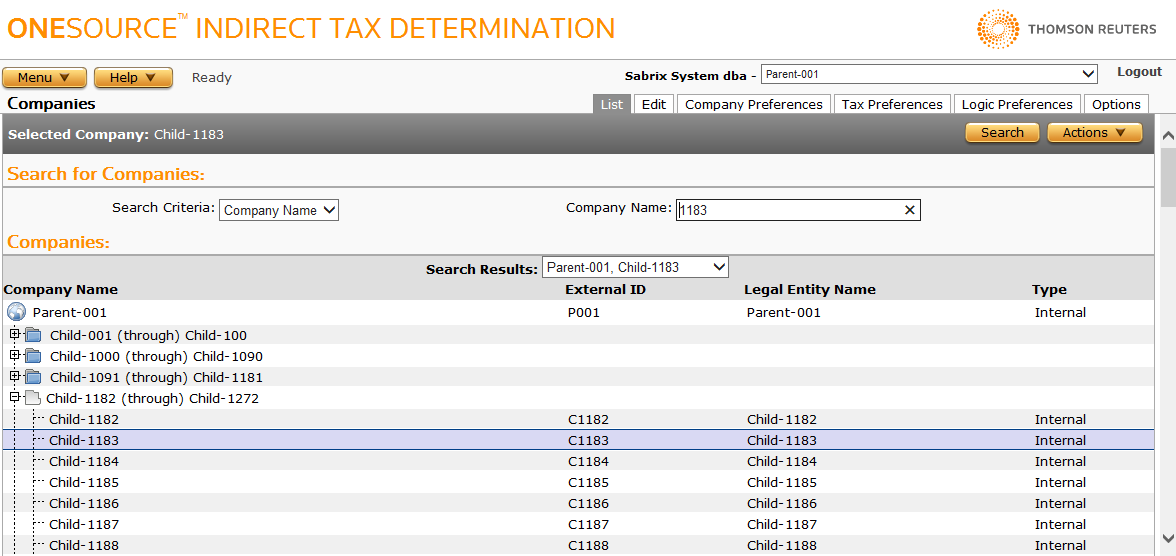The width and height of the screenshot is (1176, 556).
Task: Click folder icon for Child-1000 through Child-1090
Action: click(x=34, y=356)
